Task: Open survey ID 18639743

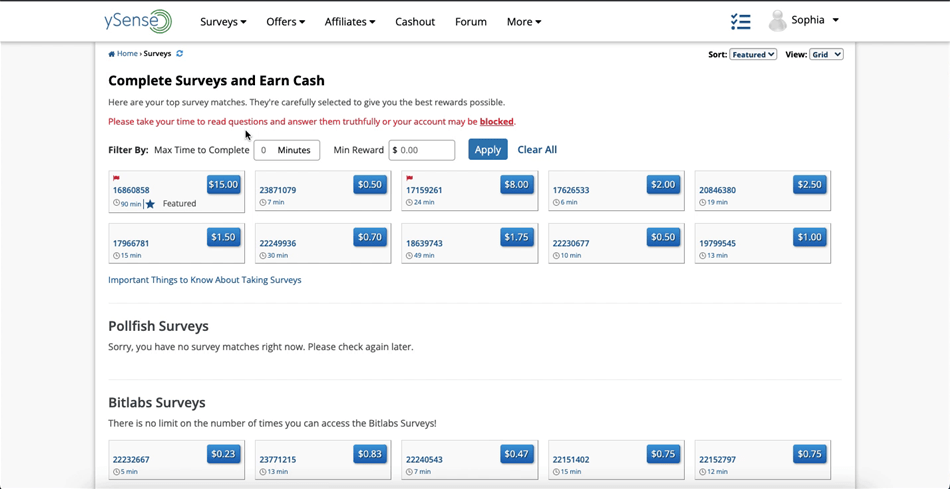Action: [x=424, y=244]
